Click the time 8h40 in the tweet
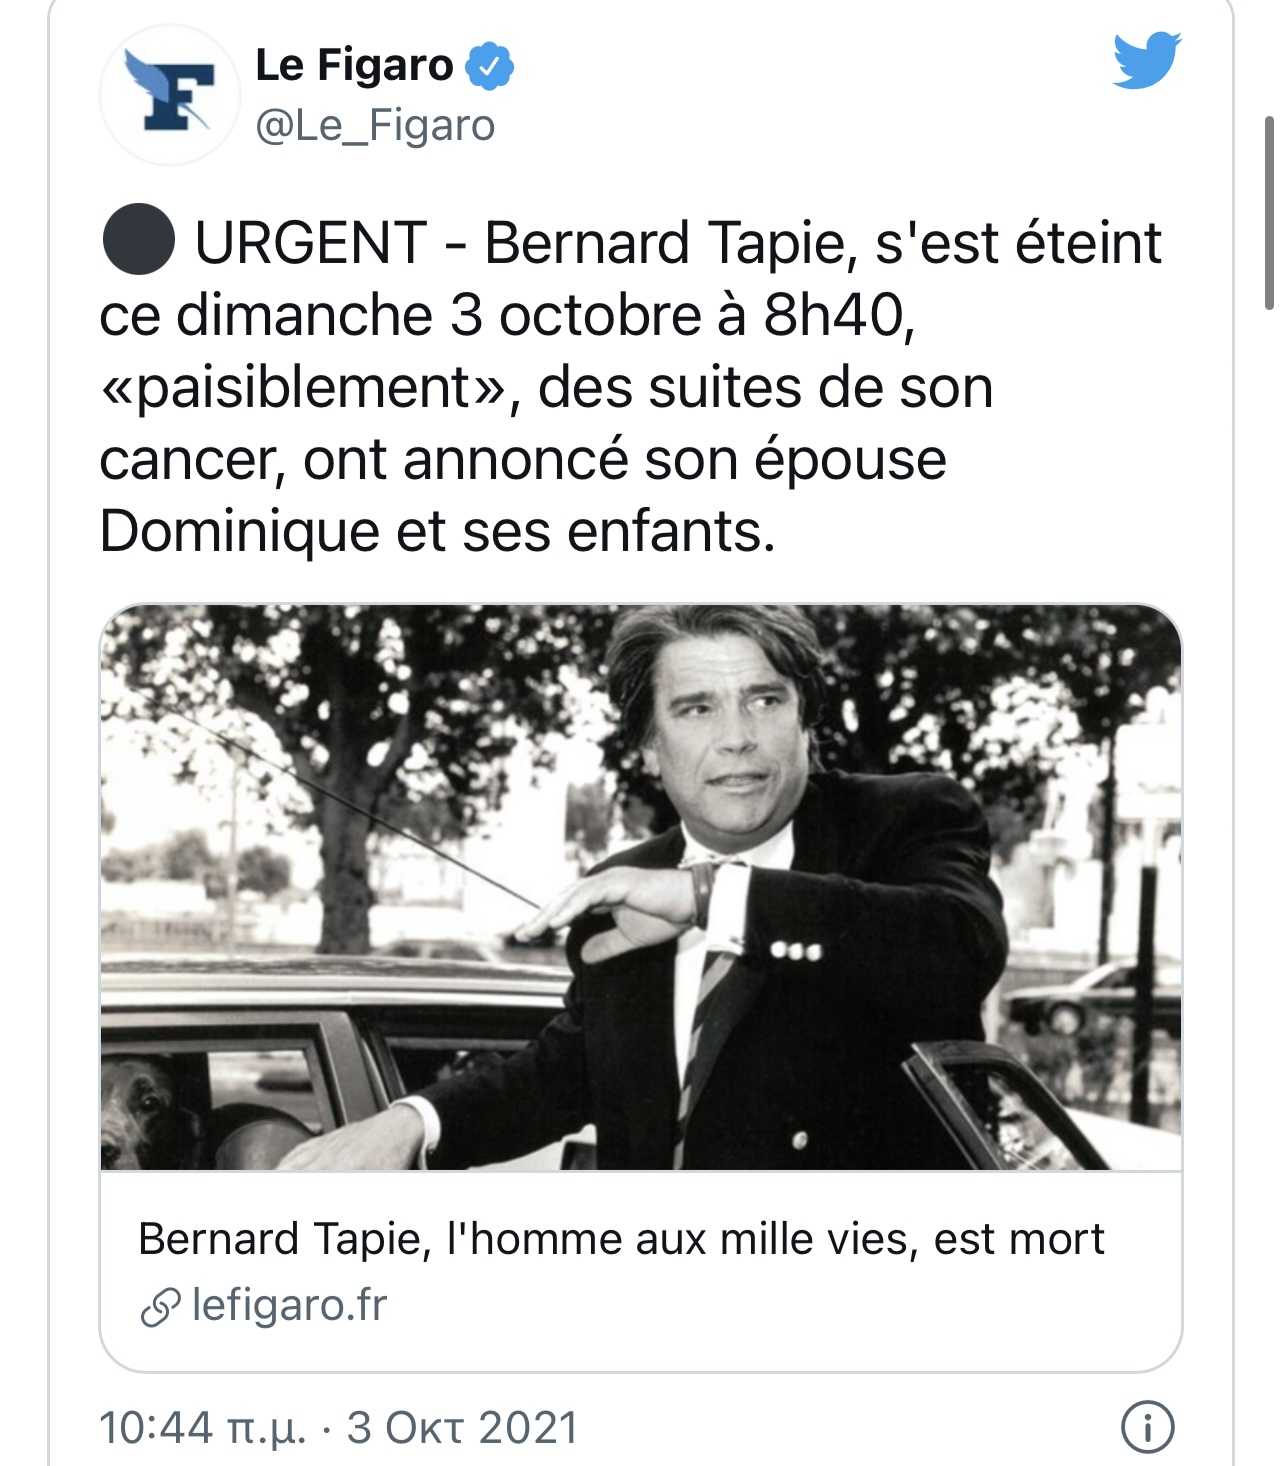 [837, 316]
